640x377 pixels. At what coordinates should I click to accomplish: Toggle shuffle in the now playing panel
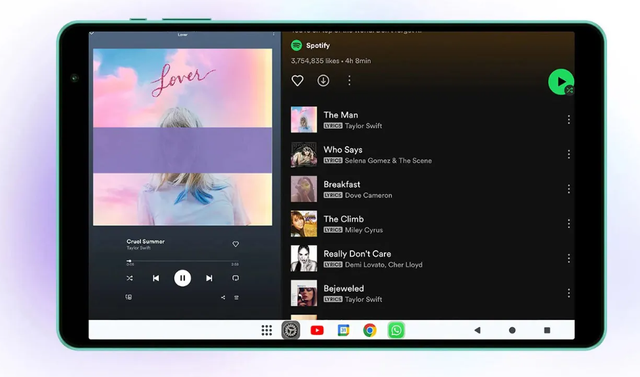tap(129, 278)
